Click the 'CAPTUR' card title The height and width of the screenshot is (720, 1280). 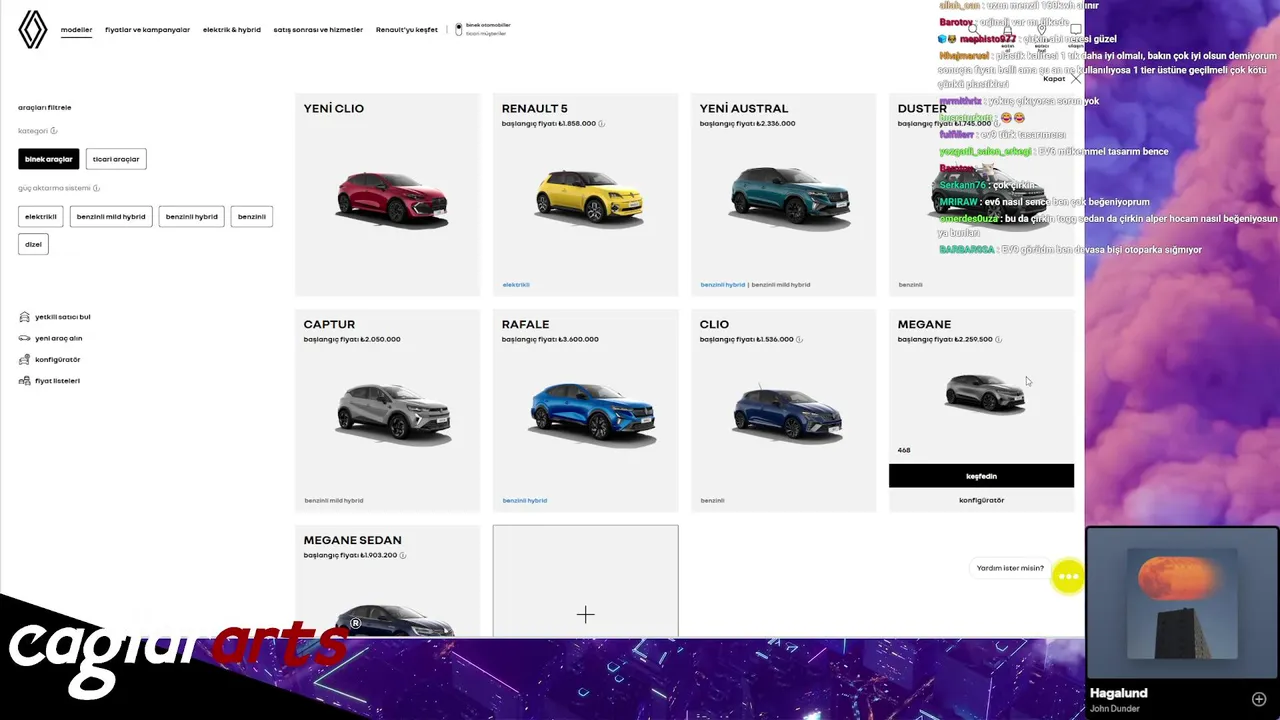click(330, 324)
